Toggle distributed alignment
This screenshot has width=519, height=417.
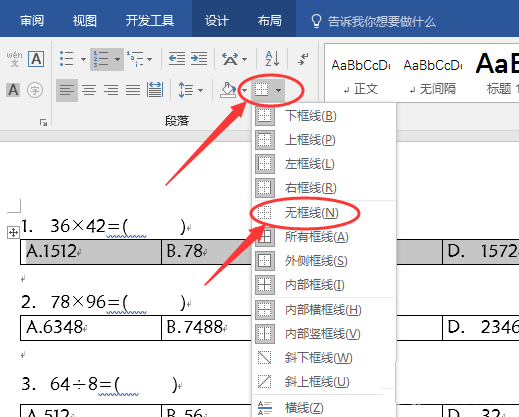coord(155,90)
